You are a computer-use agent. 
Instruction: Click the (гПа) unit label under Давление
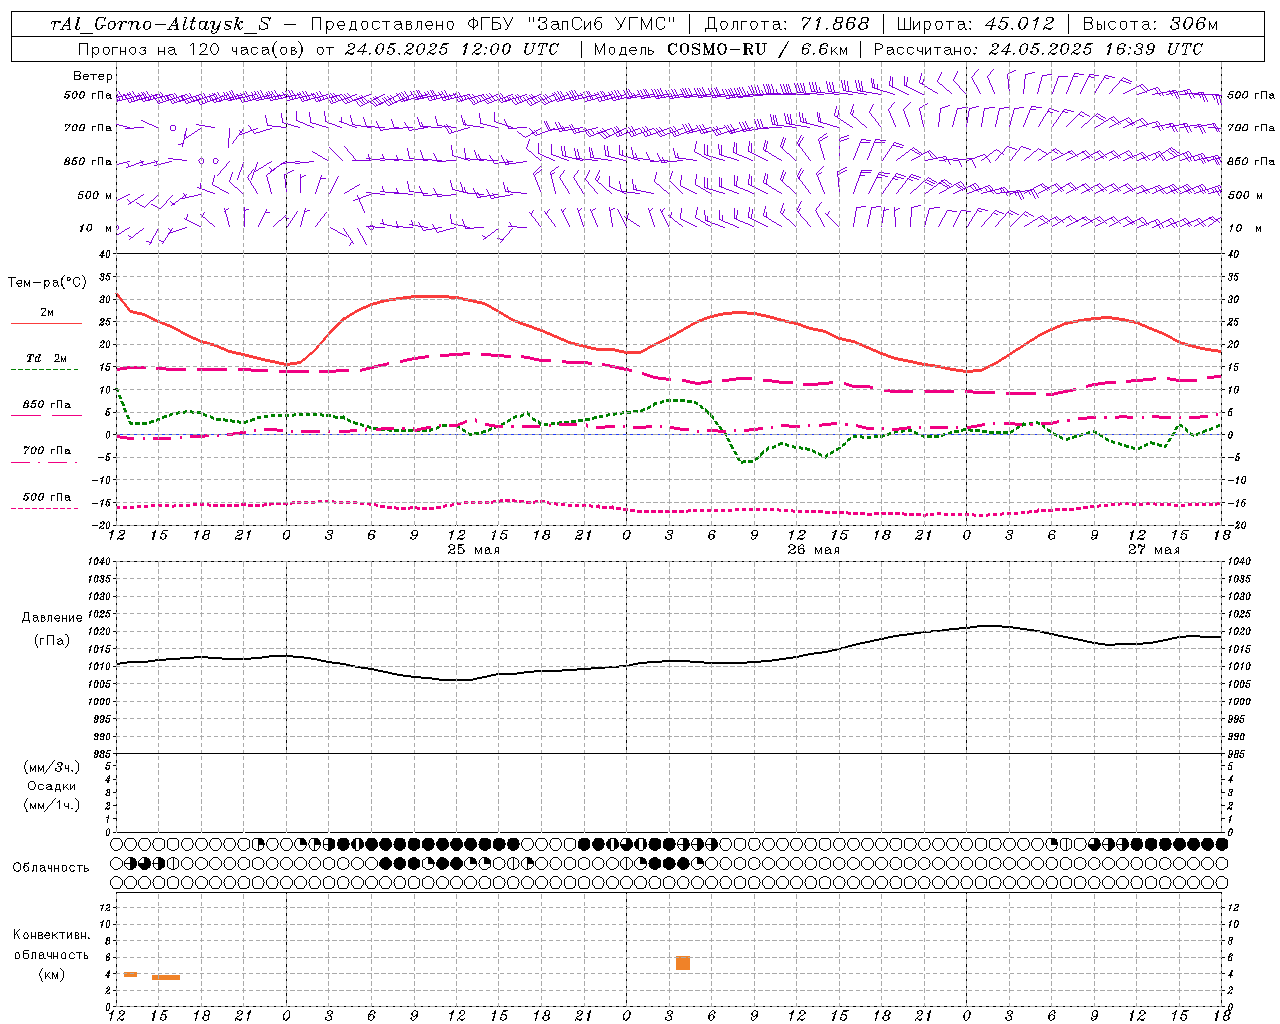click(x=52, y=640)
